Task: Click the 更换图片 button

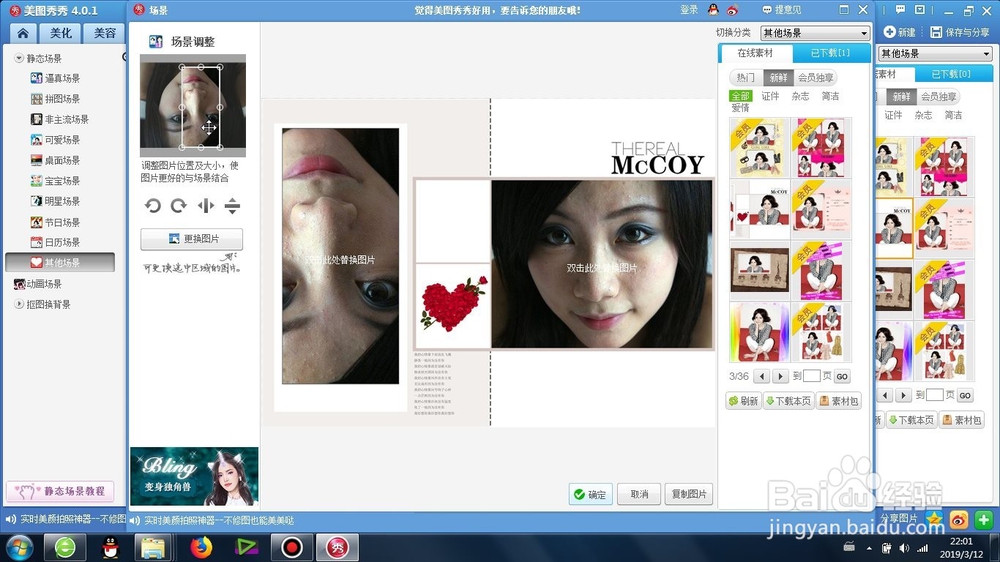Action: coord(191,239)
